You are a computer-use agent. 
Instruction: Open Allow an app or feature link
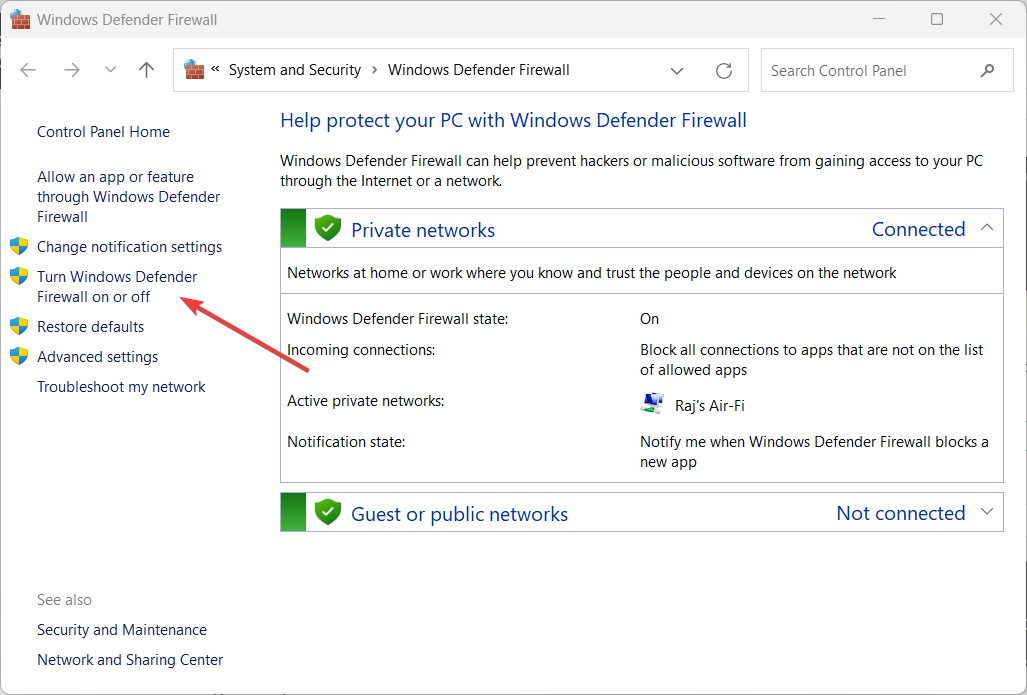[128, 197]
